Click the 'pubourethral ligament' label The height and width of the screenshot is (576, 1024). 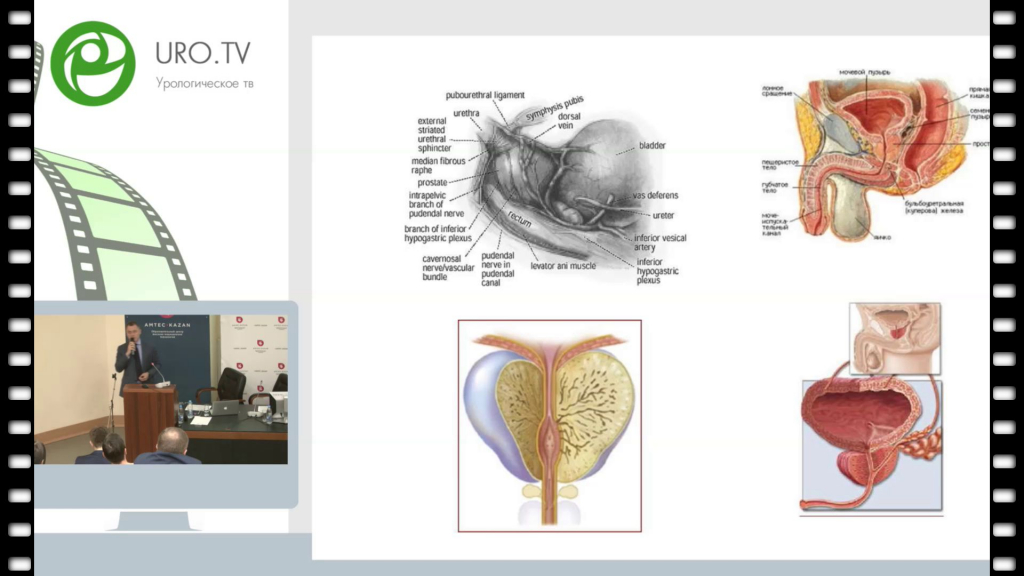point(485,95)
